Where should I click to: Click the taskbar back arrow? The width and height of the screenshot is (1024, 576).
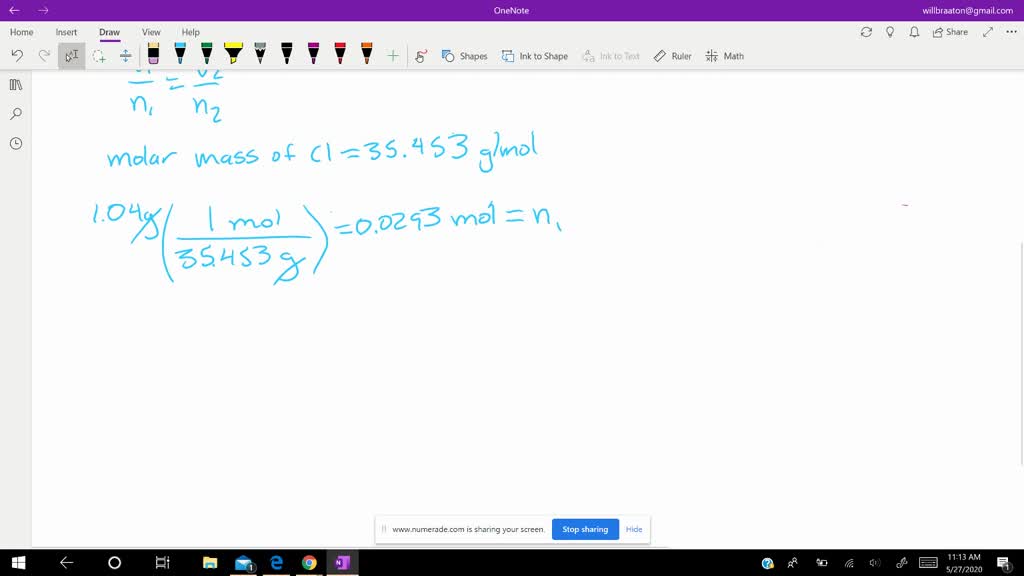point(66,562)
